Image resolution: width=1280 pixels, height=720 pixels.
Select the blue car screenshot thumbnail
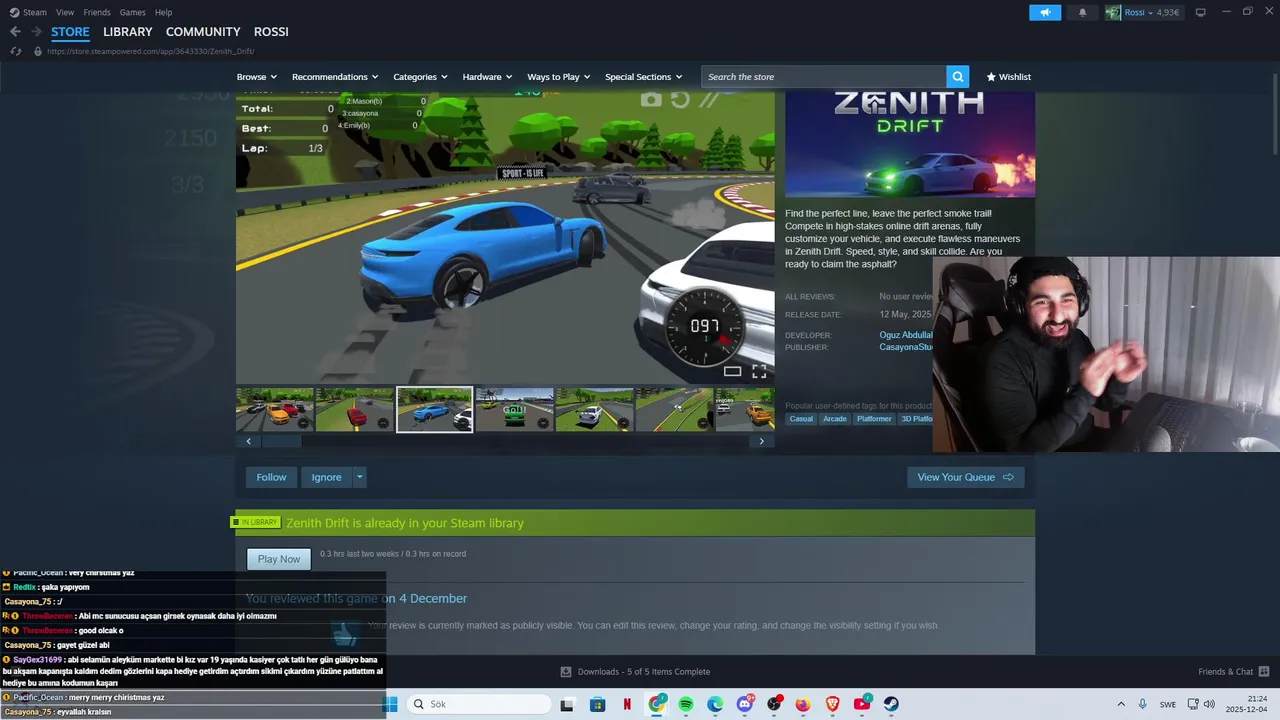(434, 410)
